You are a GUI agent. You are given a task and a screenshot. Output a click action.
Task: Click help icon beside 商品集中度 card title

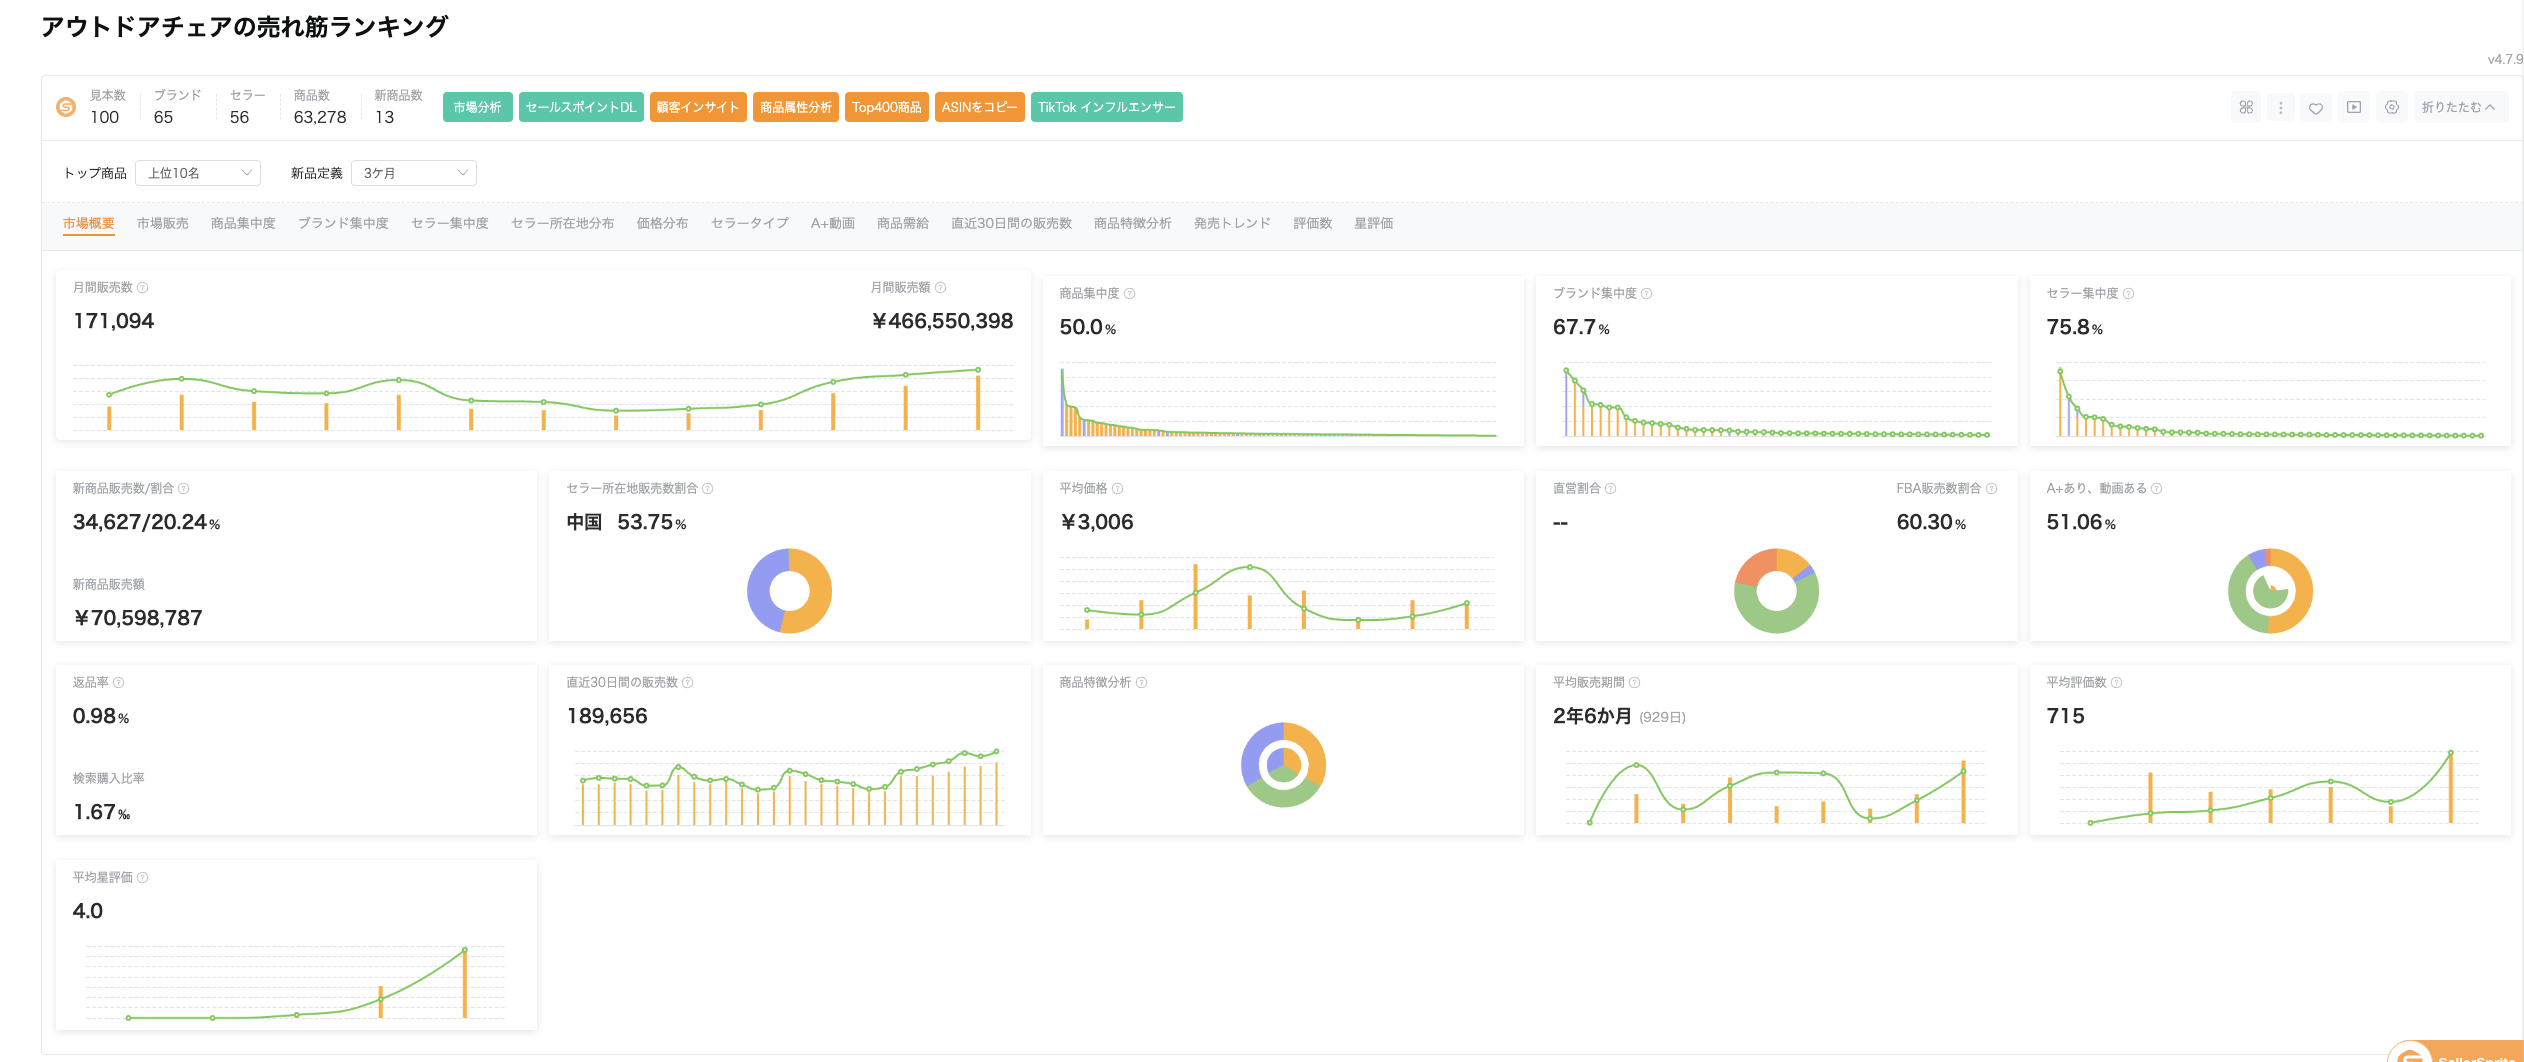click(x=1129, y=294)
